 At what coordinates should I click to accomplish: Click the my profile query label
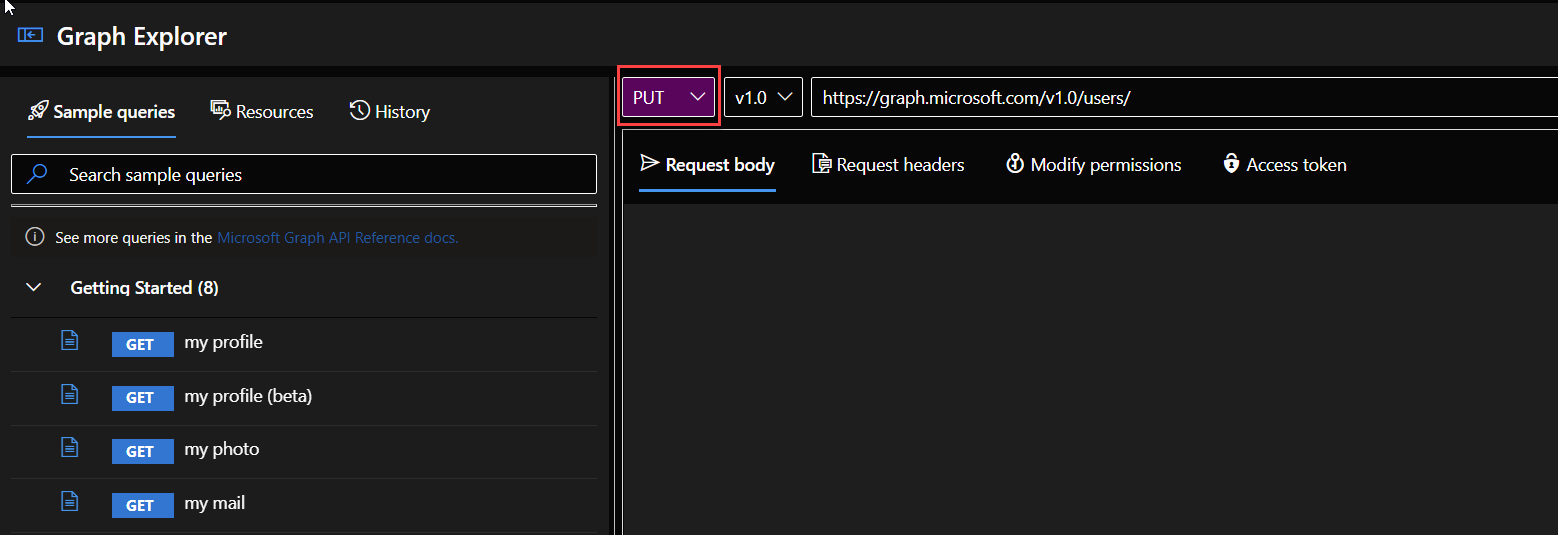coord(224,342)
